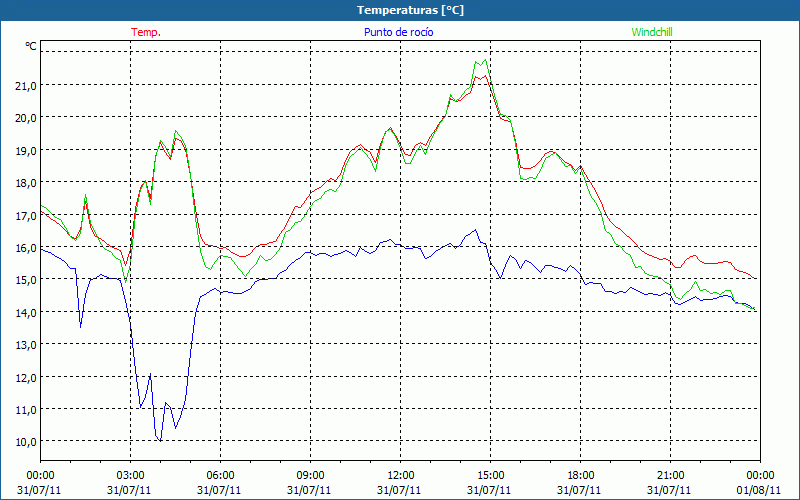Click the 15:00 time axis label

[x=490, y=476]
